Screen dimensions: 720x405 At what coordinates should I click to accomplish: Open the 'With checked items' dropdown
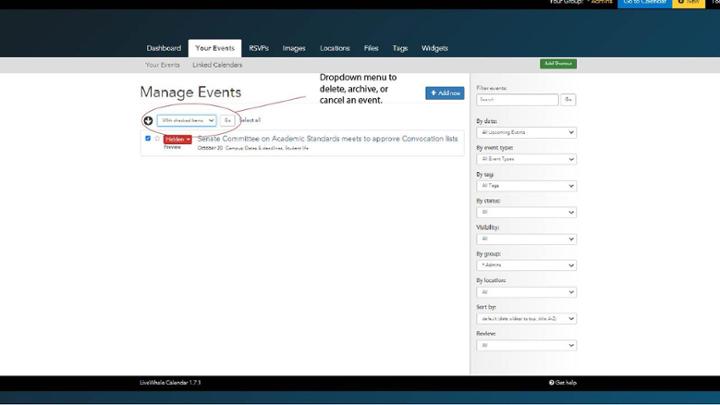tap(187, 120)
